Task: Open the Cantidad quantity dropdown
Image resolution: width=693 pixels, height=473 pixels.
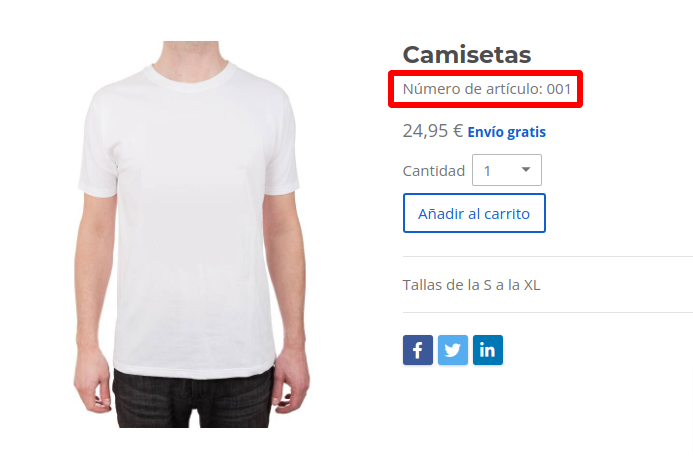Action: 506,170
